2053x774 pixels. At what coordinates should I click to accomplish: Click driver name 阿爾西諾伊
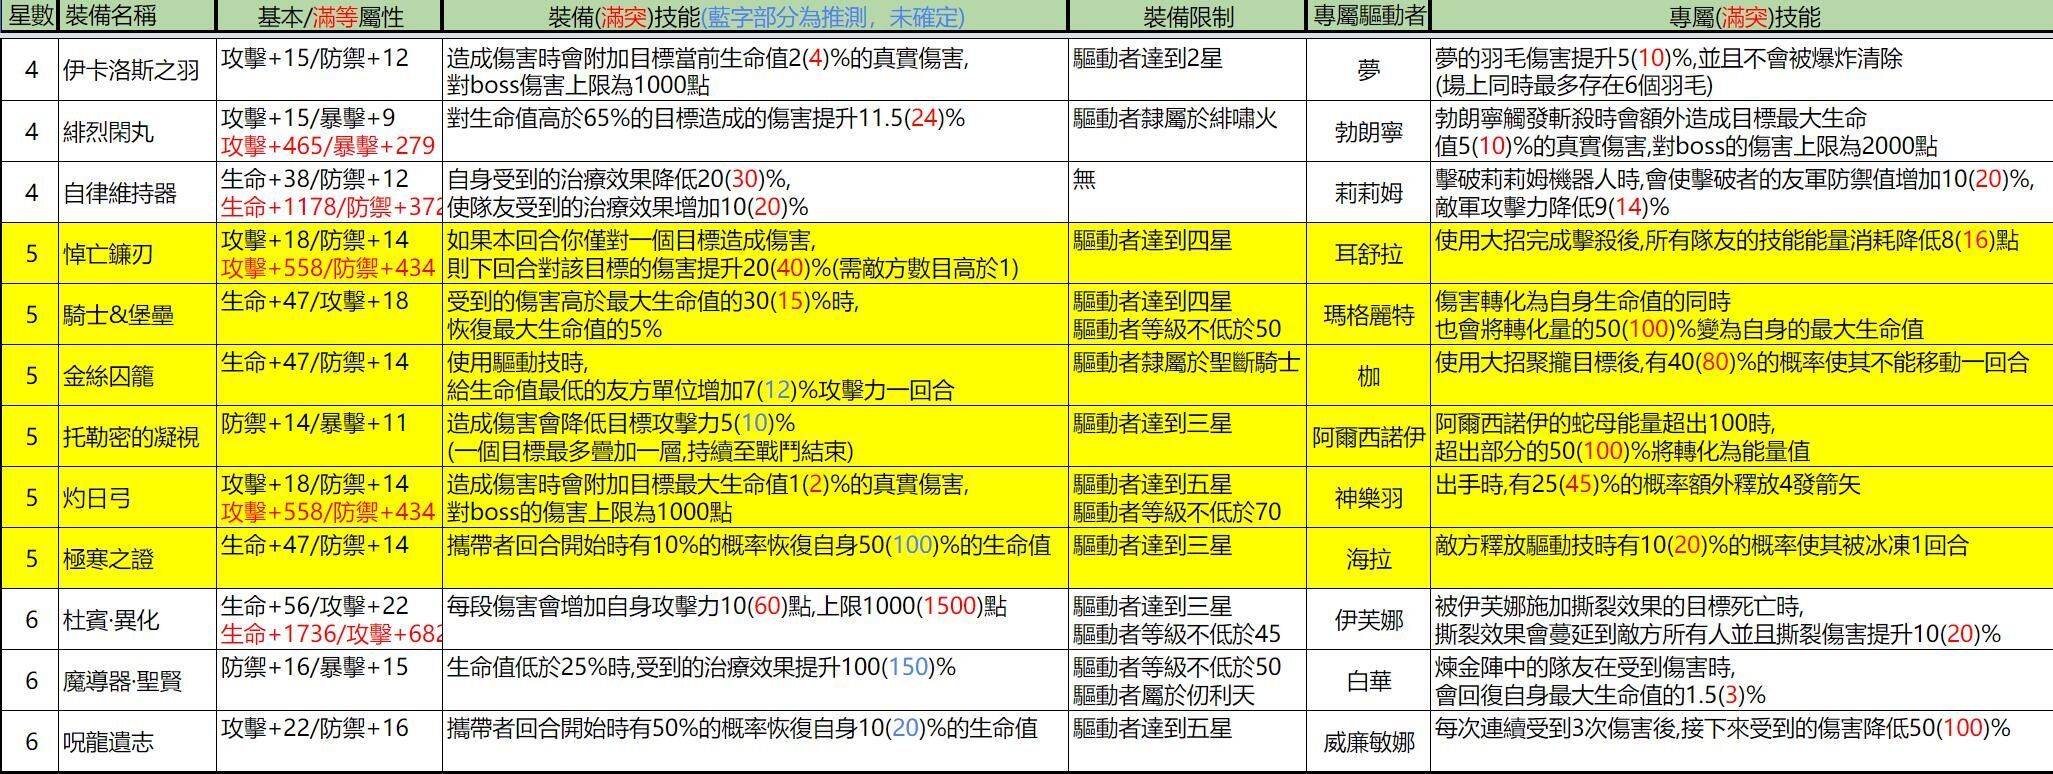[1368, 436]
